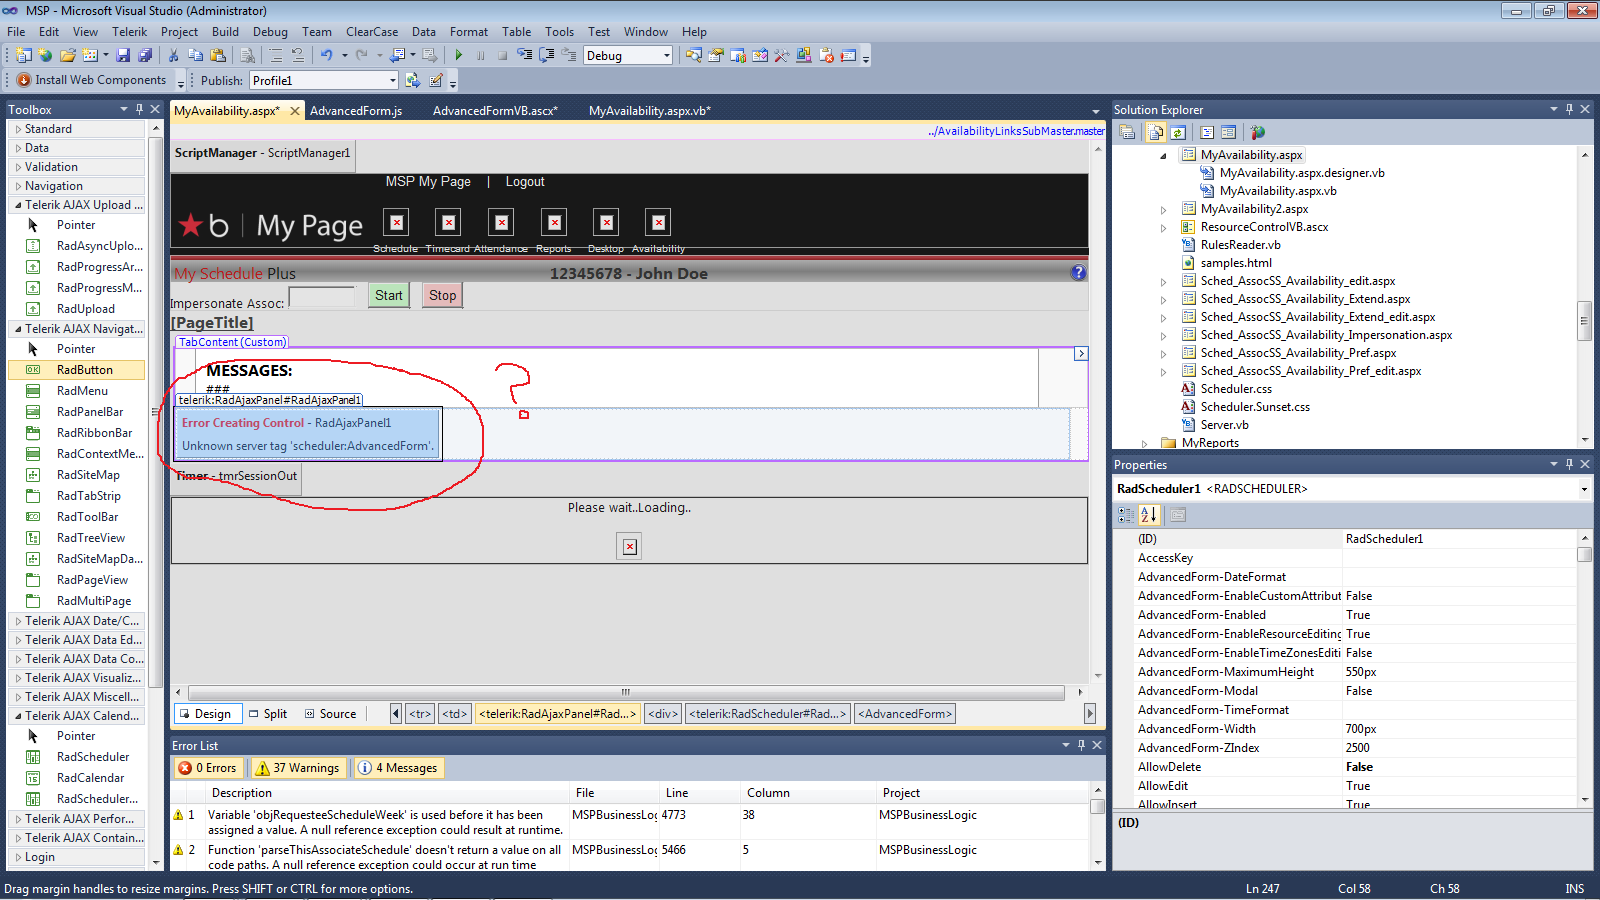Expand the Telerik AJAX Data Ed... toolbox group
1600x900 pixels.
tap(78, 640)
